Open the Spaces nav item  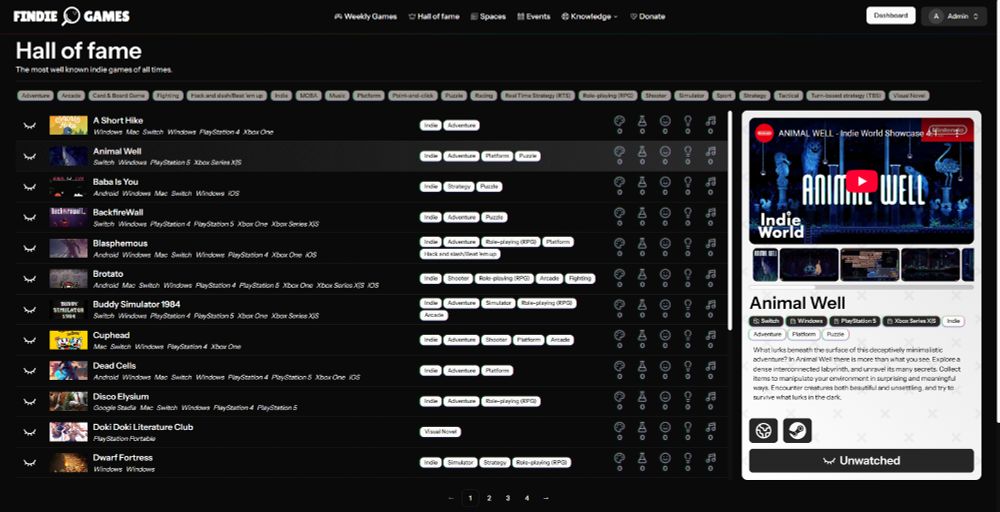click(x=488, y=17)
